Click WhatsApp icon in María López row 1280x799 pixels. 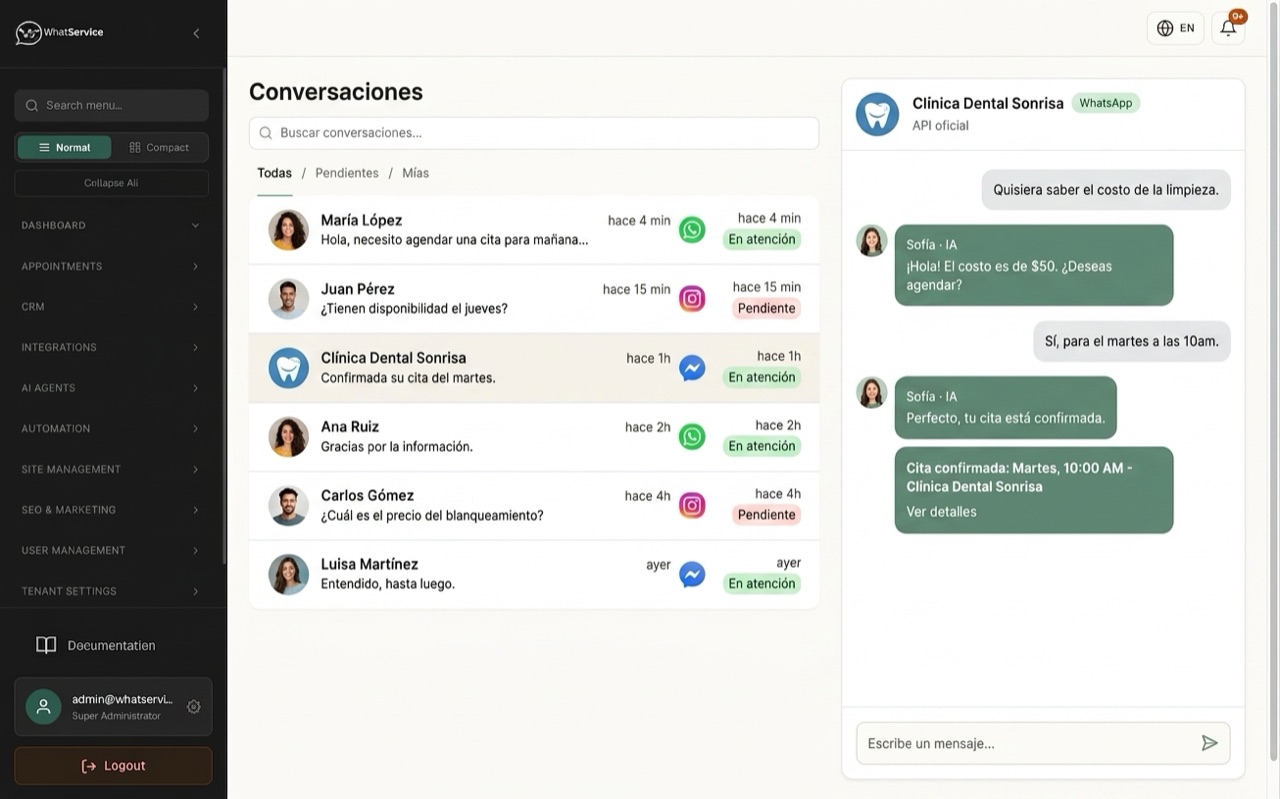click(692, 230)
